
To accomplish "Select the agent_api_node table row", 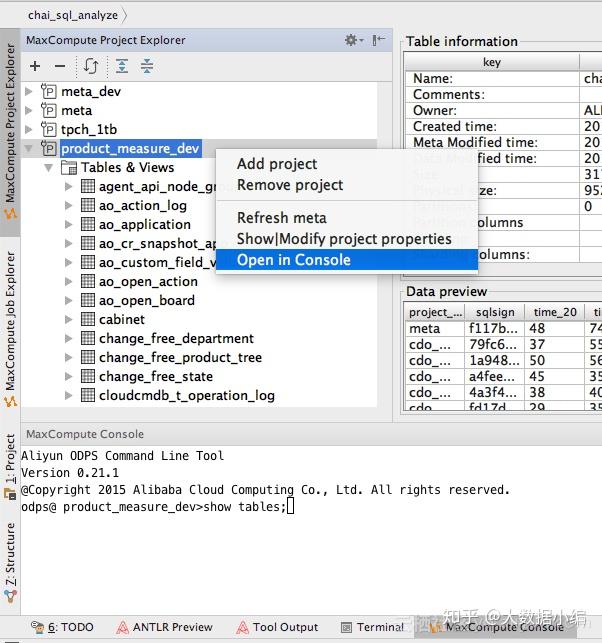I will (157, 187).
